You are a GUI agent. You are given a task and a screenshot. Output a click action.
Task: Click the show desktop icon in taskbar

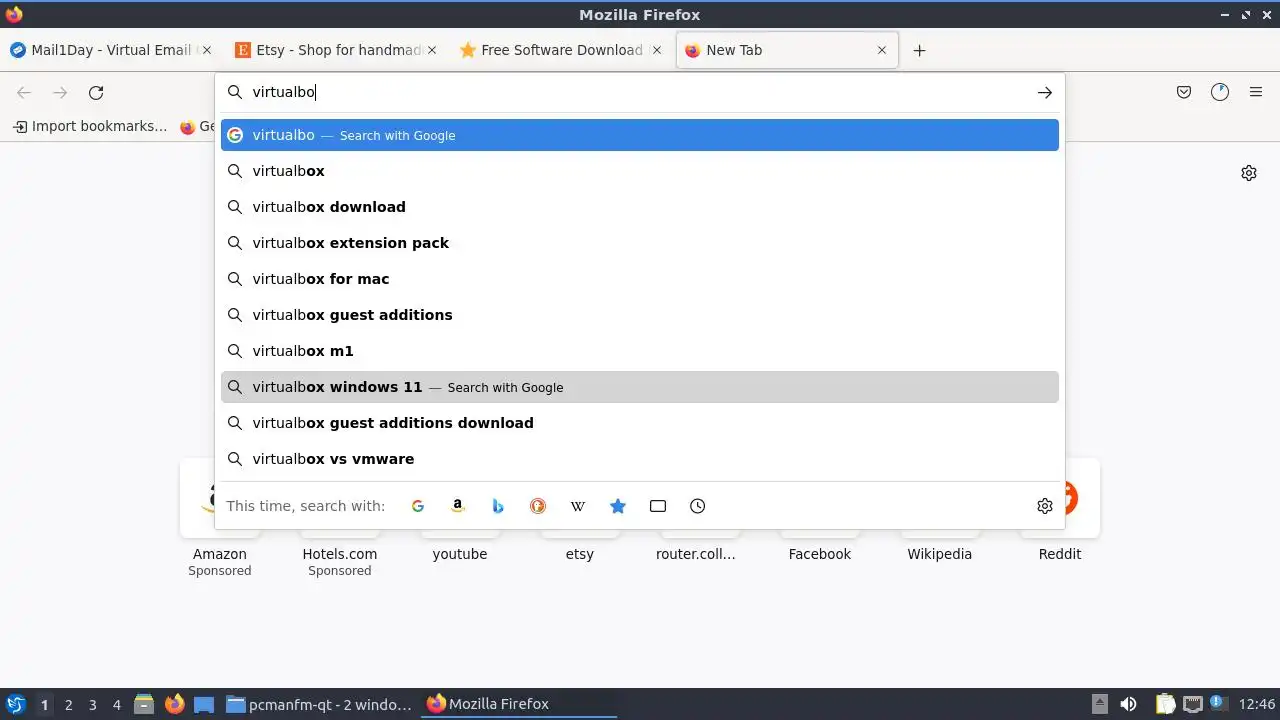coord(204,704)
